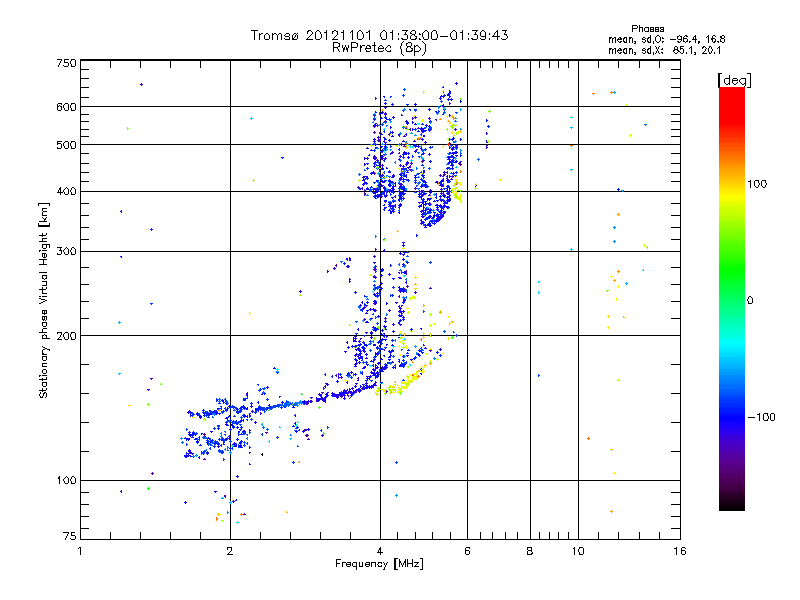The height and width of the screenshot is (600, 800).
Task: Click the y-axis tick label '75'
Action: (70, 536)
